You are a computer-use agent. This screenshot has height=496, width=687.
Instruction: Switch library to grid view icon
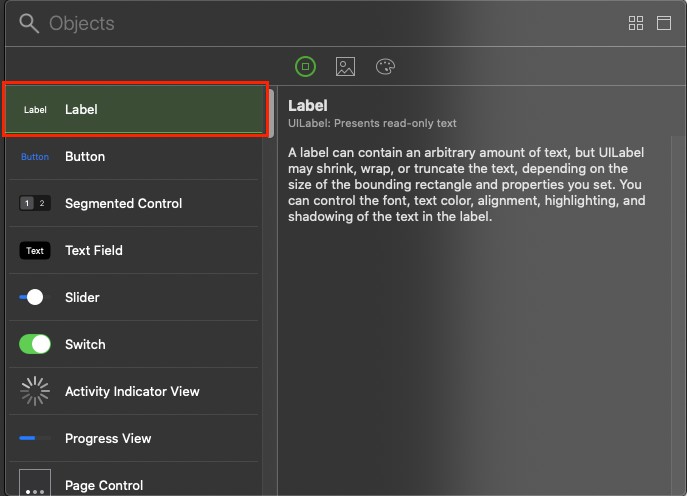(x=636, y=23)
